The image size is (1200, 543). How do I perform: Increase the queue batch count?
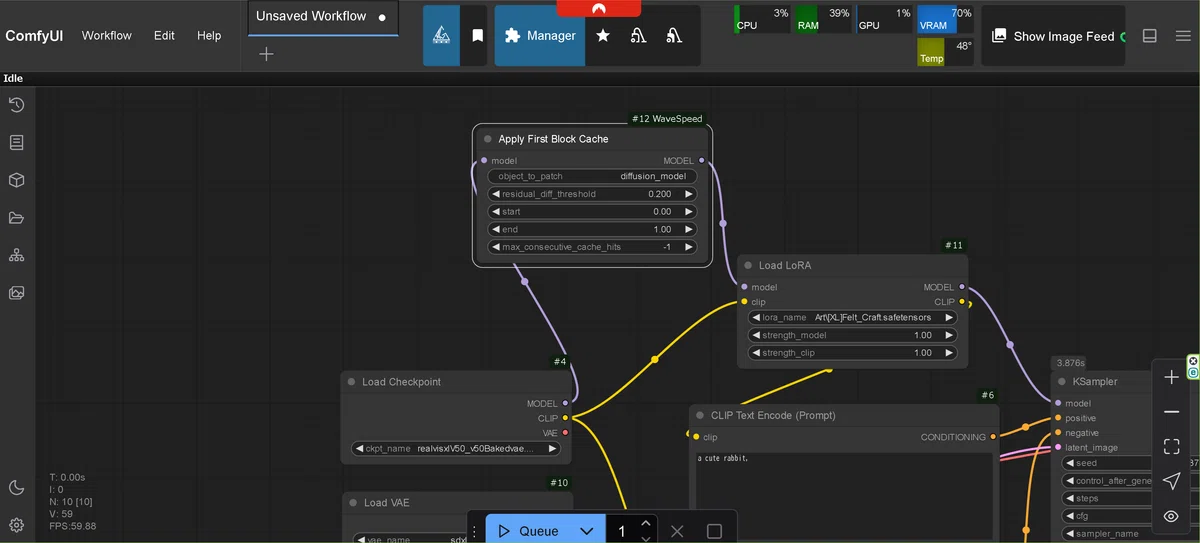(646, 523)
